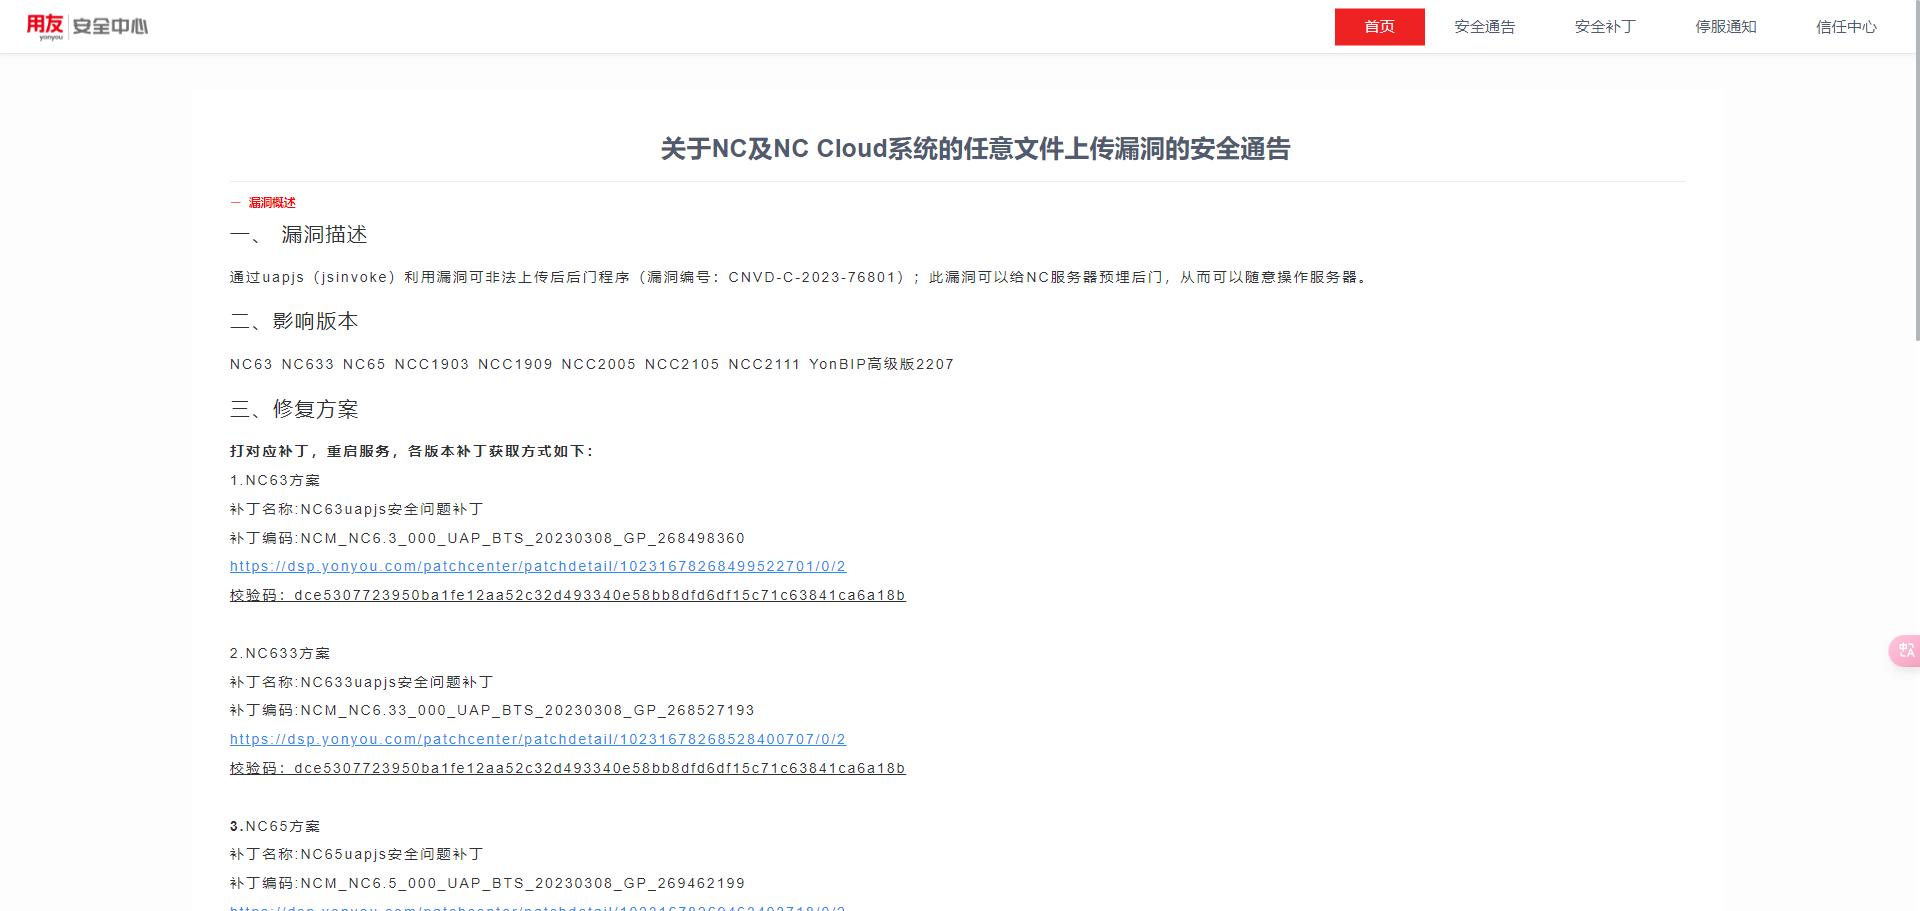Image resolution: width=1920 pixels, height=911 pixels.
Task: Click the NC63 校验码 checksum line
Action: pyautogui.click(x=567, y=596)
